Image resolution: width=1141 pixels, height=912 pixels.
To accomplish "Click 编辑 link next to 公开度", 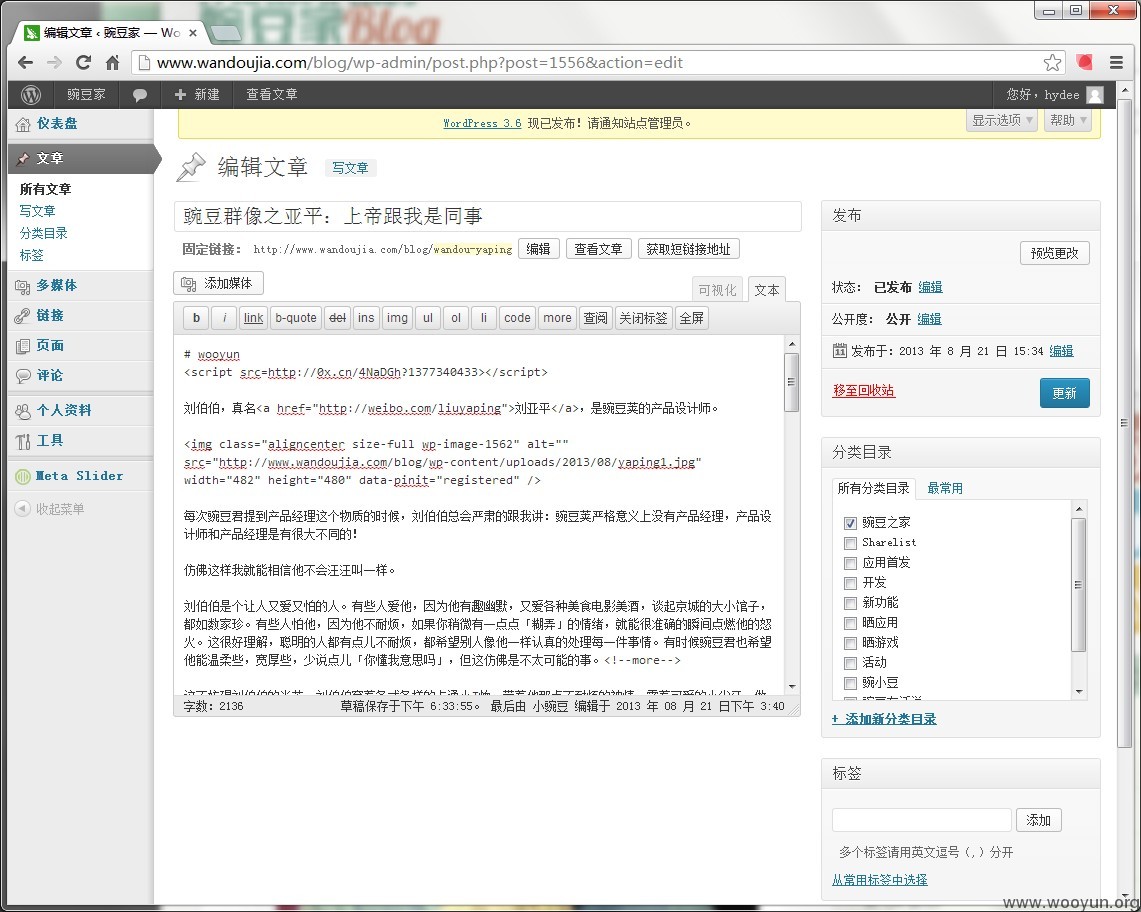I will tap(929, 319).
